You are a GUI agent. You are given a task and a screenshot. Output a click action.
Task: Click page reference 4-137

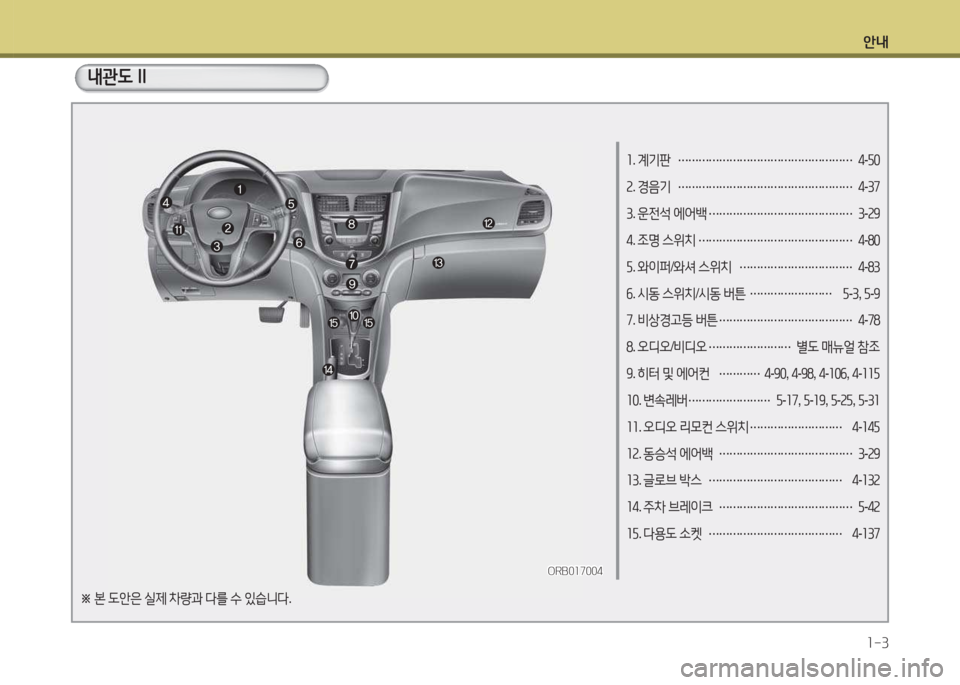[x=866, y=534]
